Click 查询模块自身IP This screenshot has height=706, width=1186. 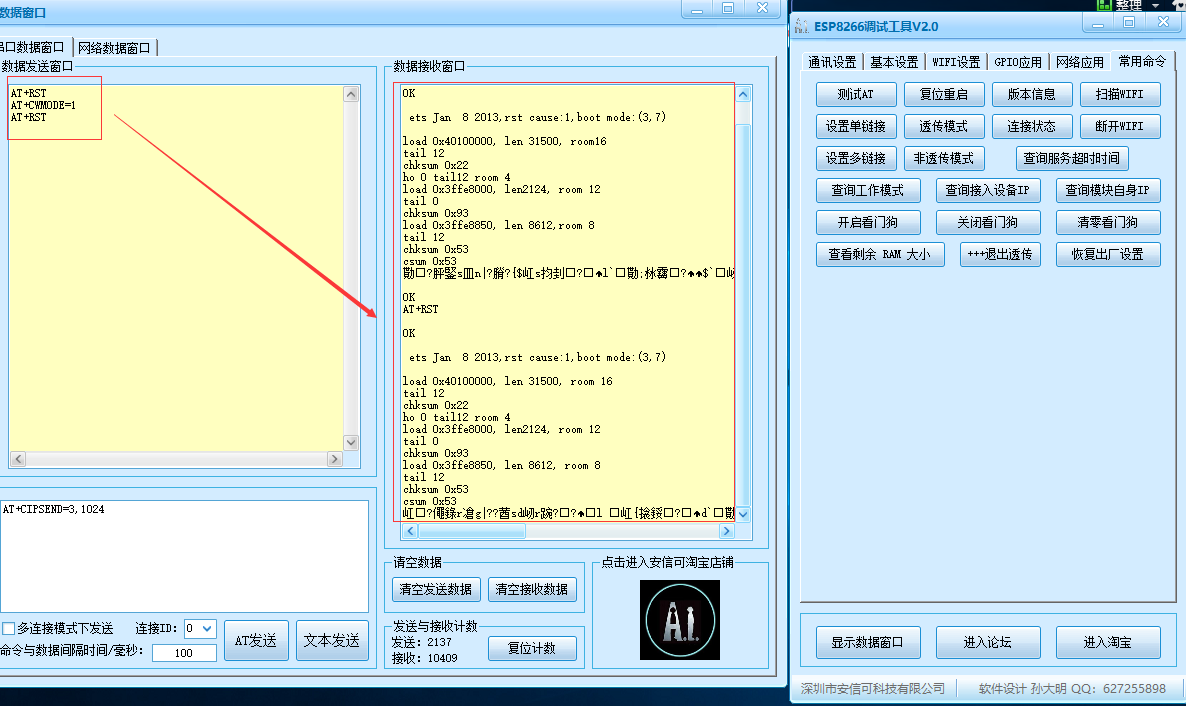1108,190
